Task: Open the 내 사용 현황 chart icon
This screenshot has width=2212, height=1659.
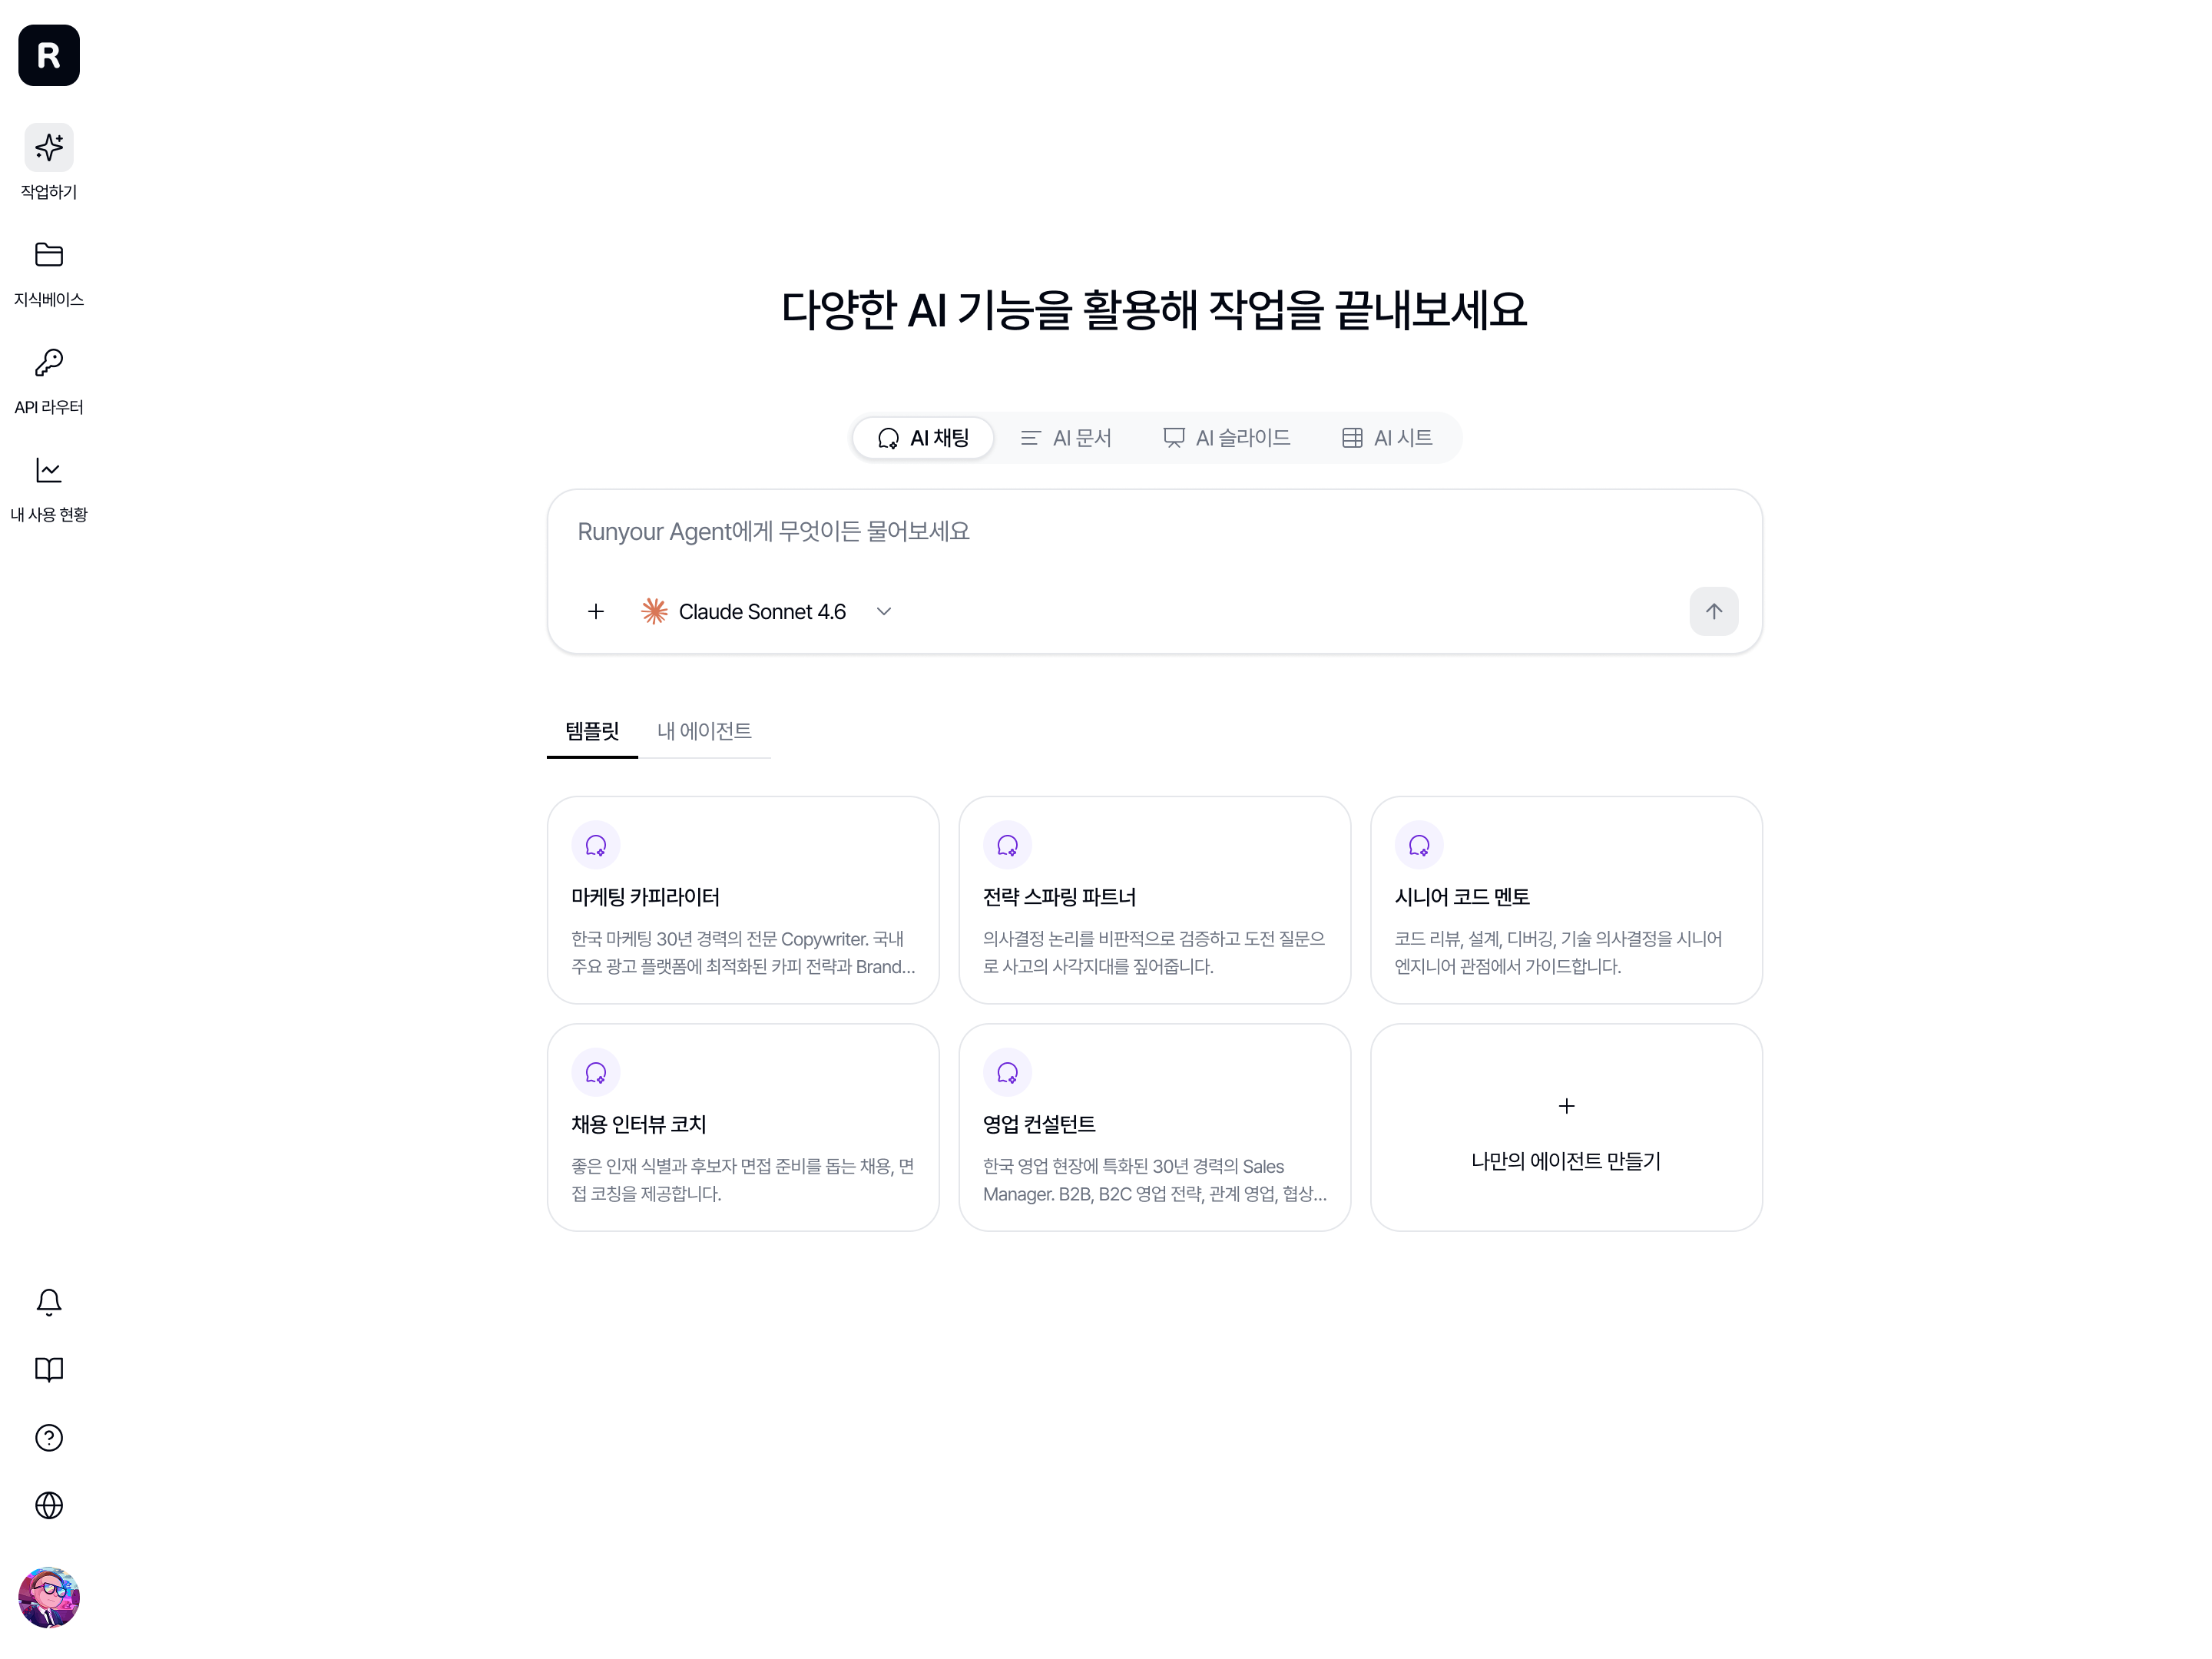Action: [49, 470]
